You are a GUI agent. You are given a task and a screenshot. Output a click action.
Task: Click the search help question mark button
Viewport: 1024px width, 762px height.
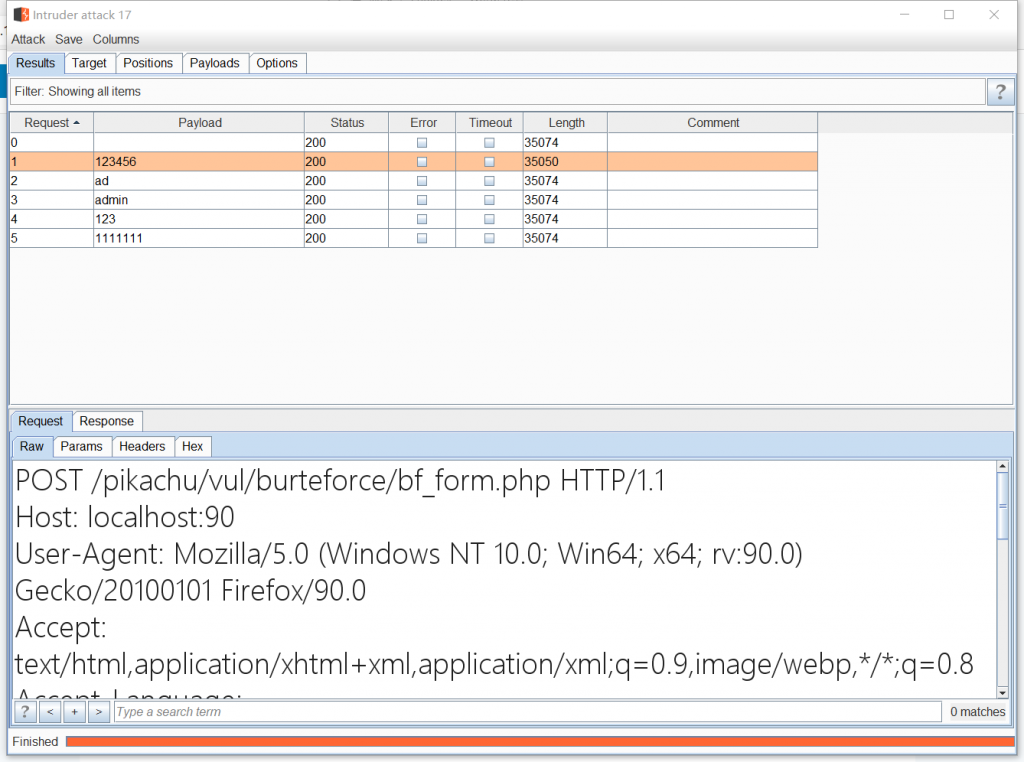click(25, 712)
